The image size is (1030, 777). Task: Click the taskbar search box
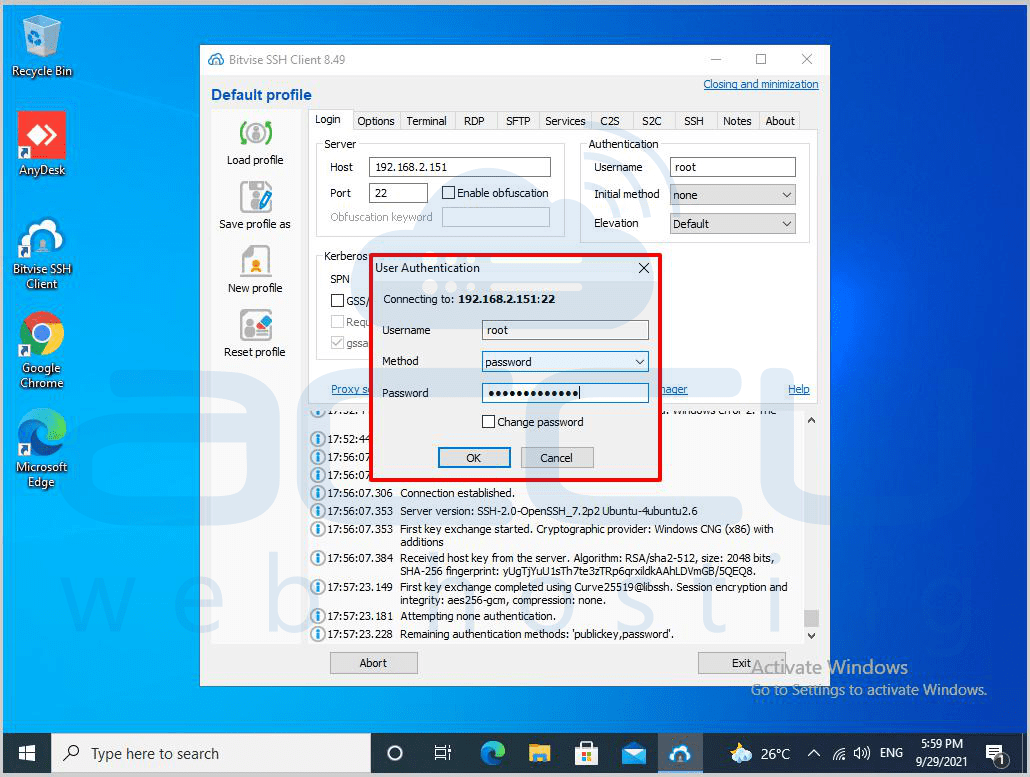click(x=211, y=753)
